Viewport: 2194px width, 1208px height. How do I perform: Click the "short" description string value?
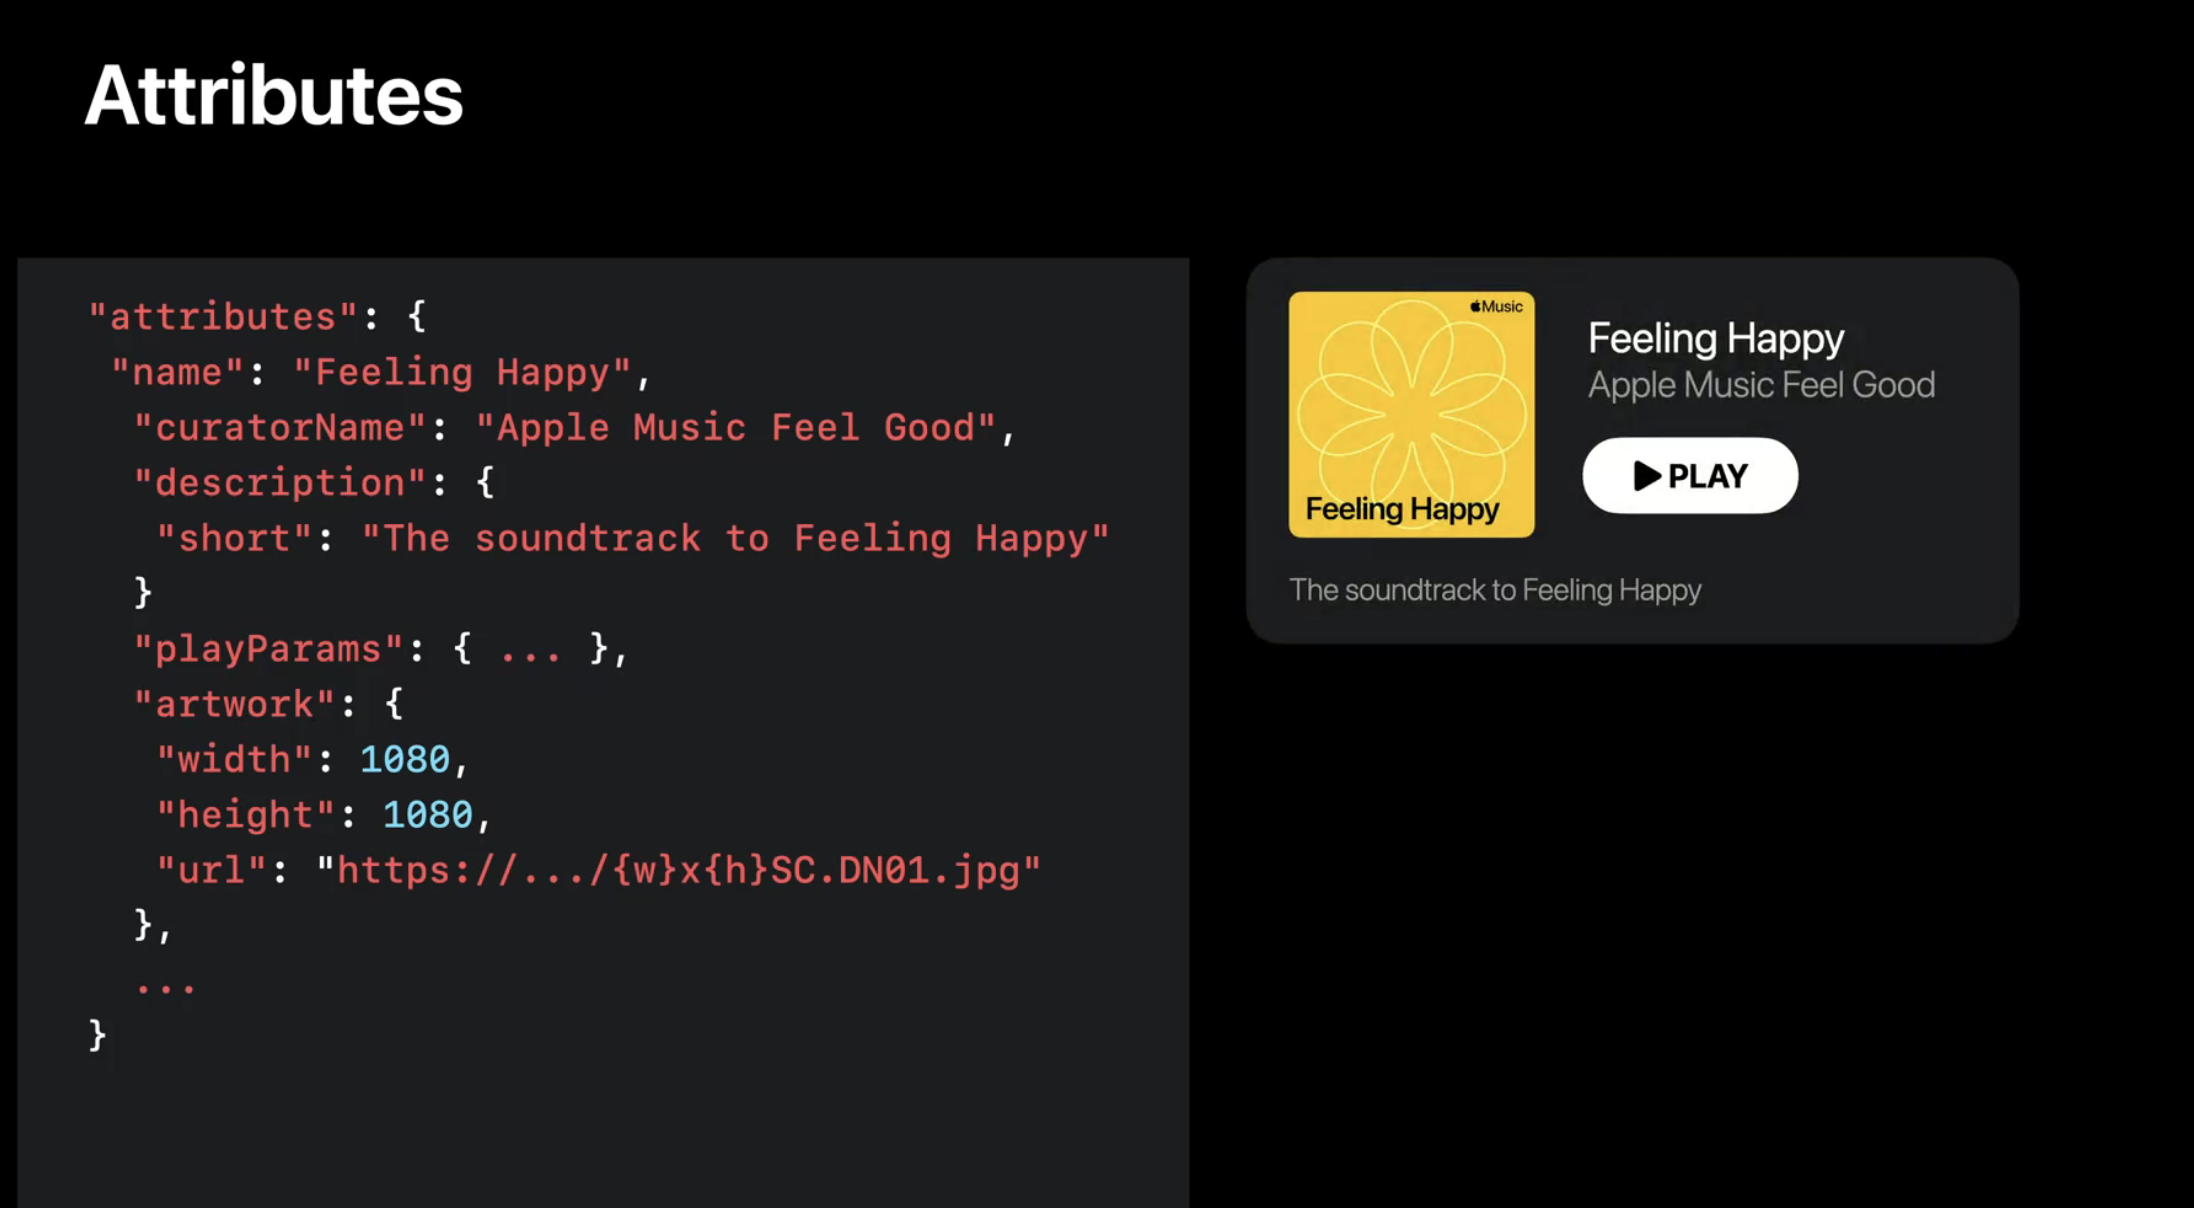pos(735,539)
